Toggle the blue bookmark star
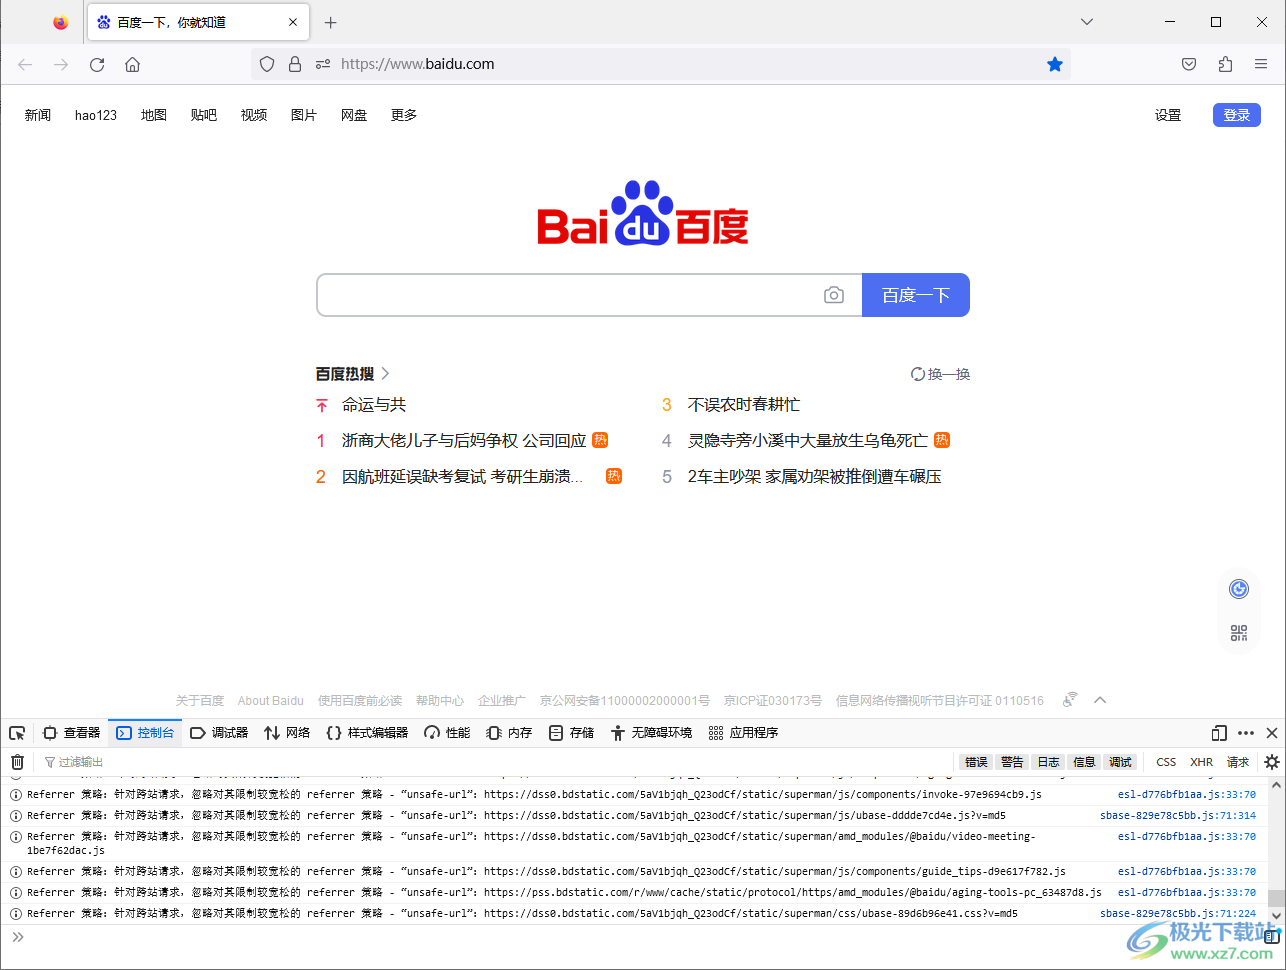1286x970 pixels. pos(1055,64)
